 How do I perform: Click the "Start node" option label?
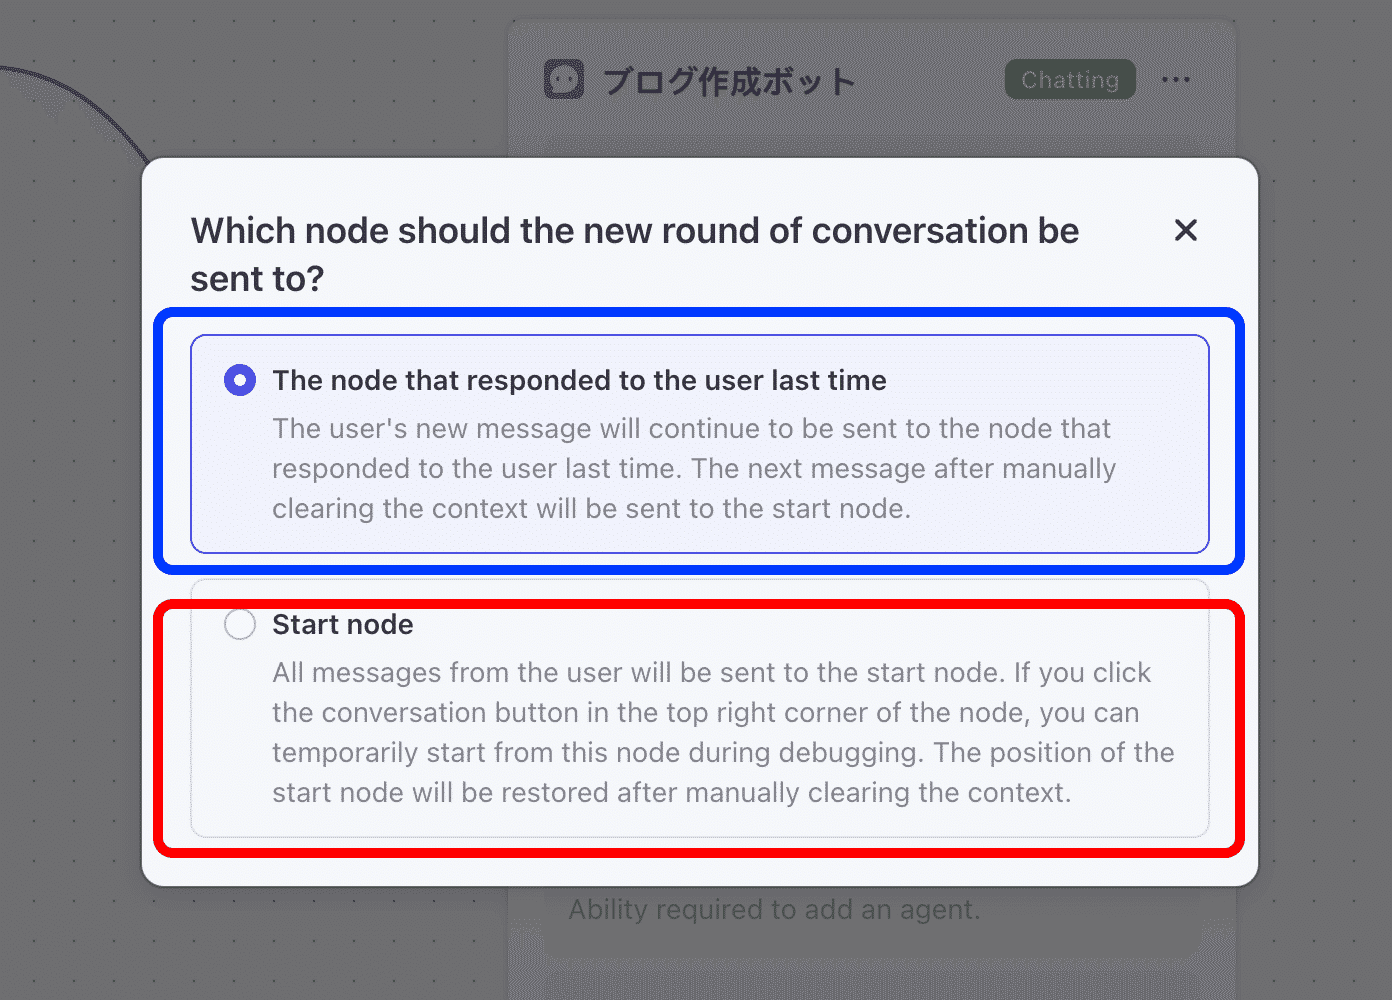[343, 625]
